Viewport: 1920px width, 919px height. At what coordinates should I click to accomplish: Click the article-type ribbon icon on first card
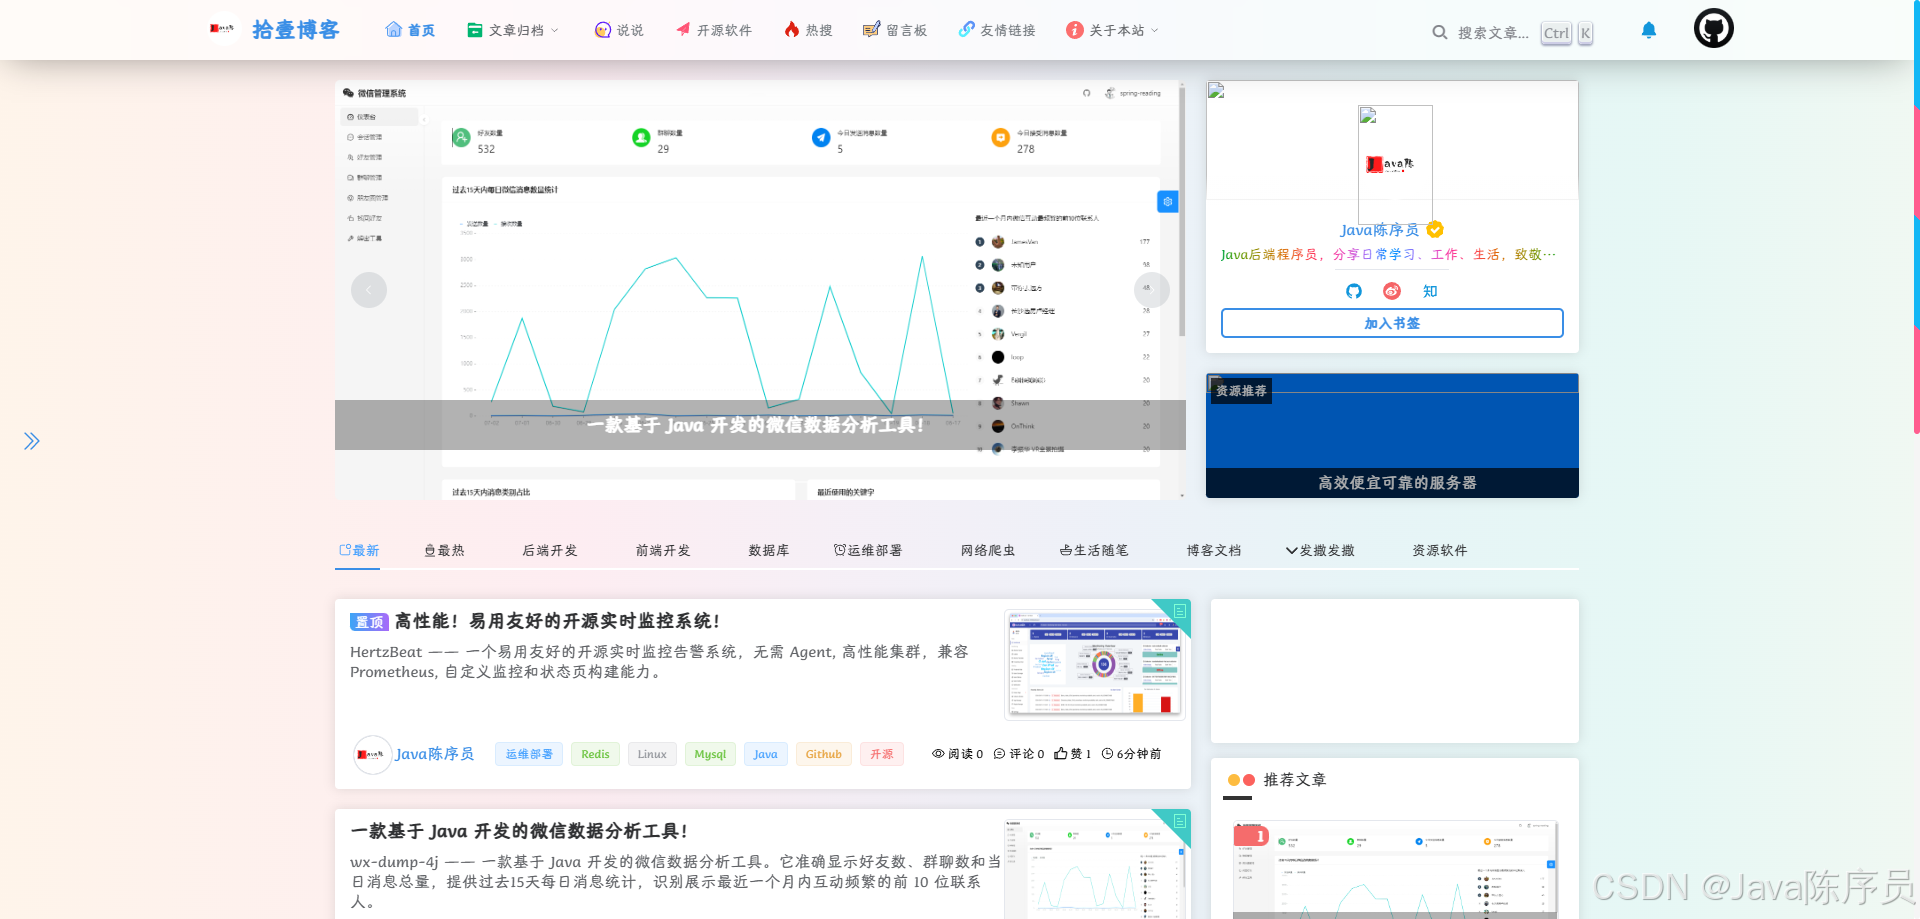[x=1179, y=611]
